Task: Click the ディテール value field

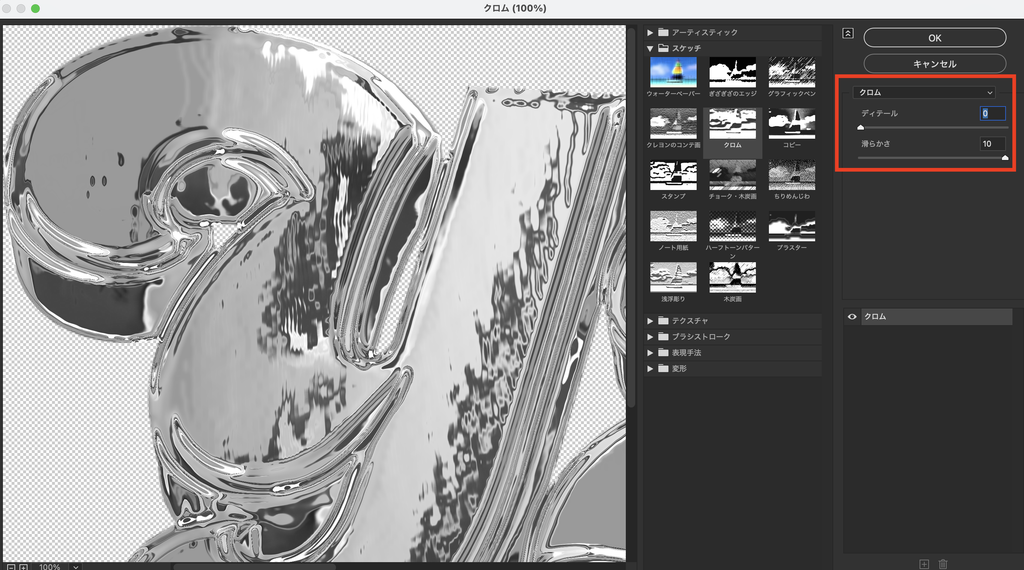Action: point(992,113)
